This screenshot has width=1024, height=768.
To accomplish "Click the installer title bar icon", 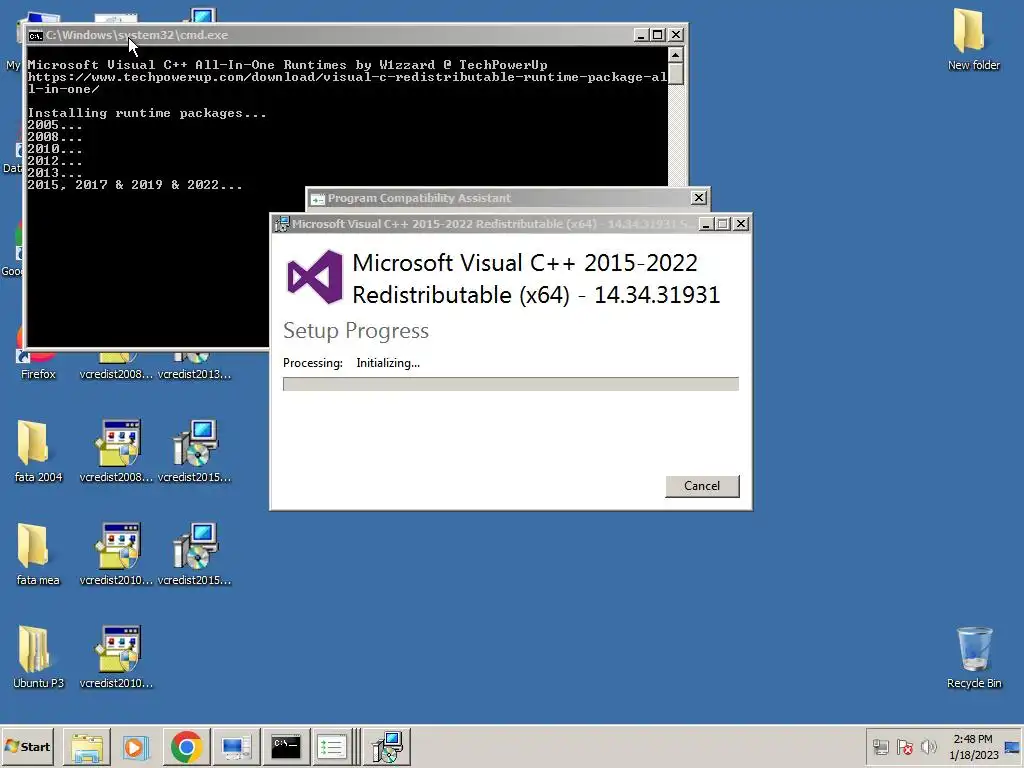I will pos(281,224).
